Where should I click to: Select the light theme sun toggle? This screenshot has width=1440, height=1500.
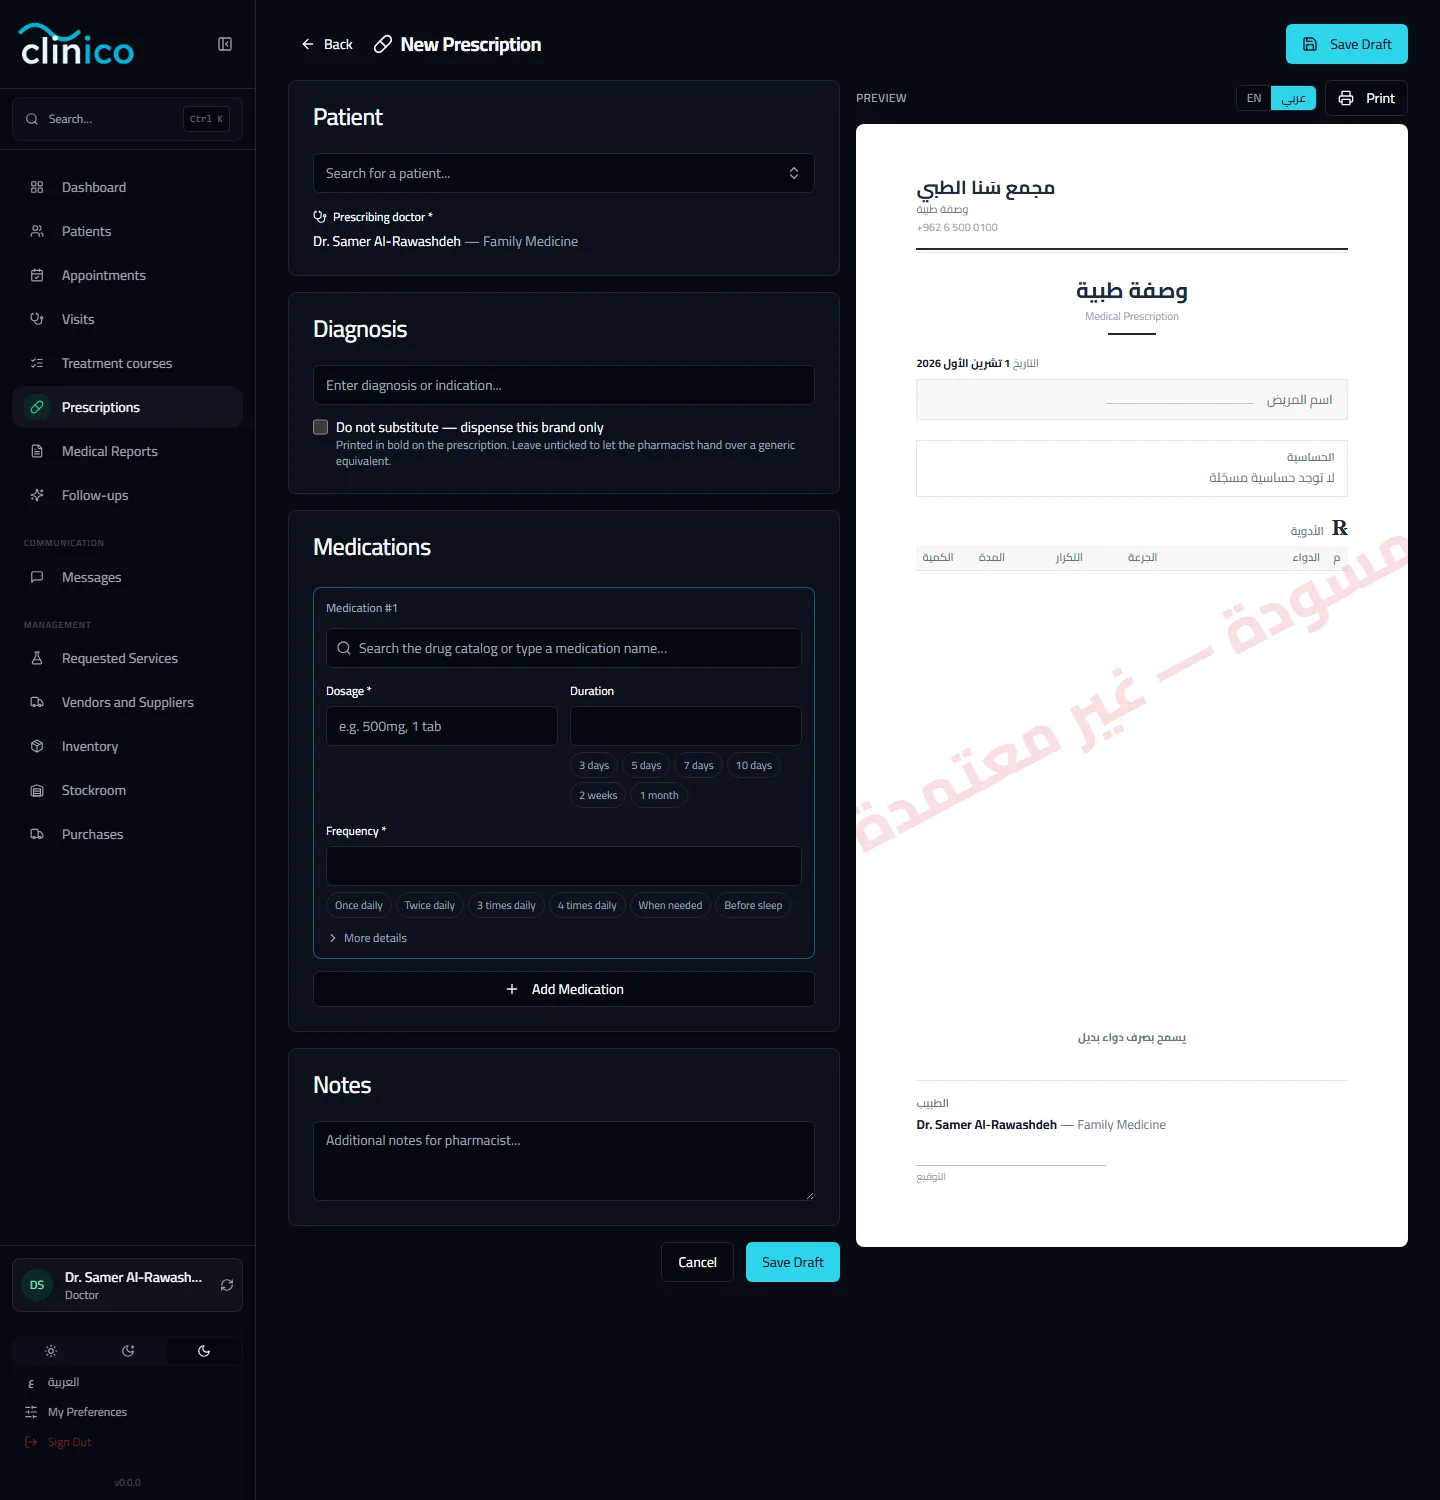(51, 1351)
